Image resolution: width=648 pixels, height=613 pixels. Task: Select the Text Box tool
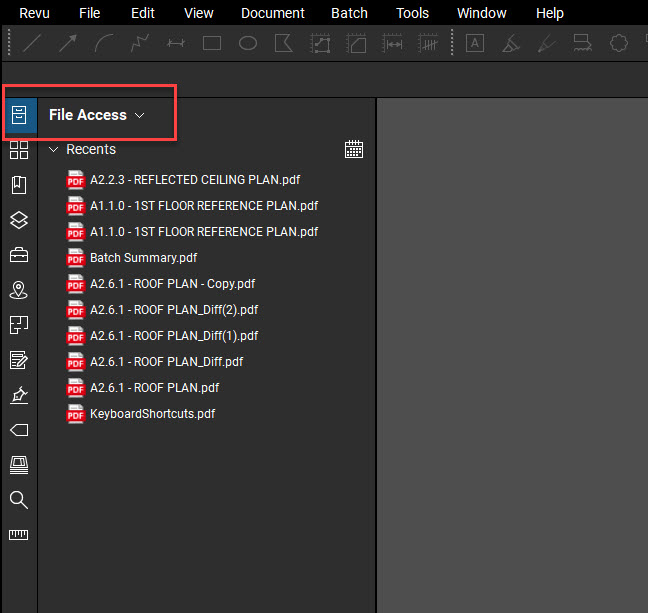(475, 43)
